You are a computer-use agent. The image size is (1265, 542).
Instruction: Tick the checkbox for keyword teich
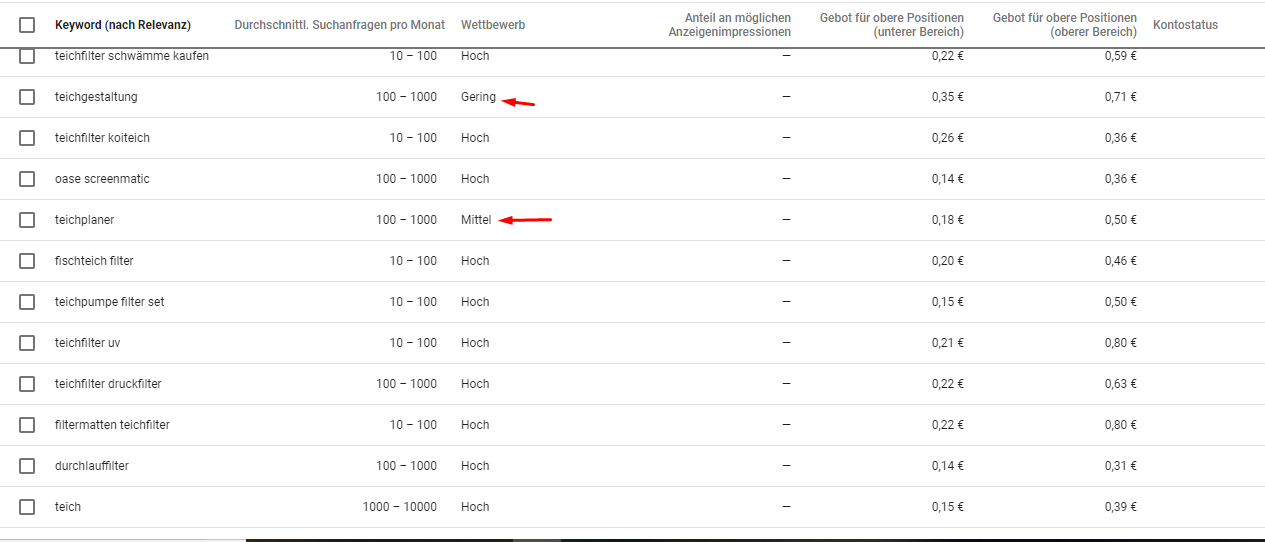click(x=27, y=507)
